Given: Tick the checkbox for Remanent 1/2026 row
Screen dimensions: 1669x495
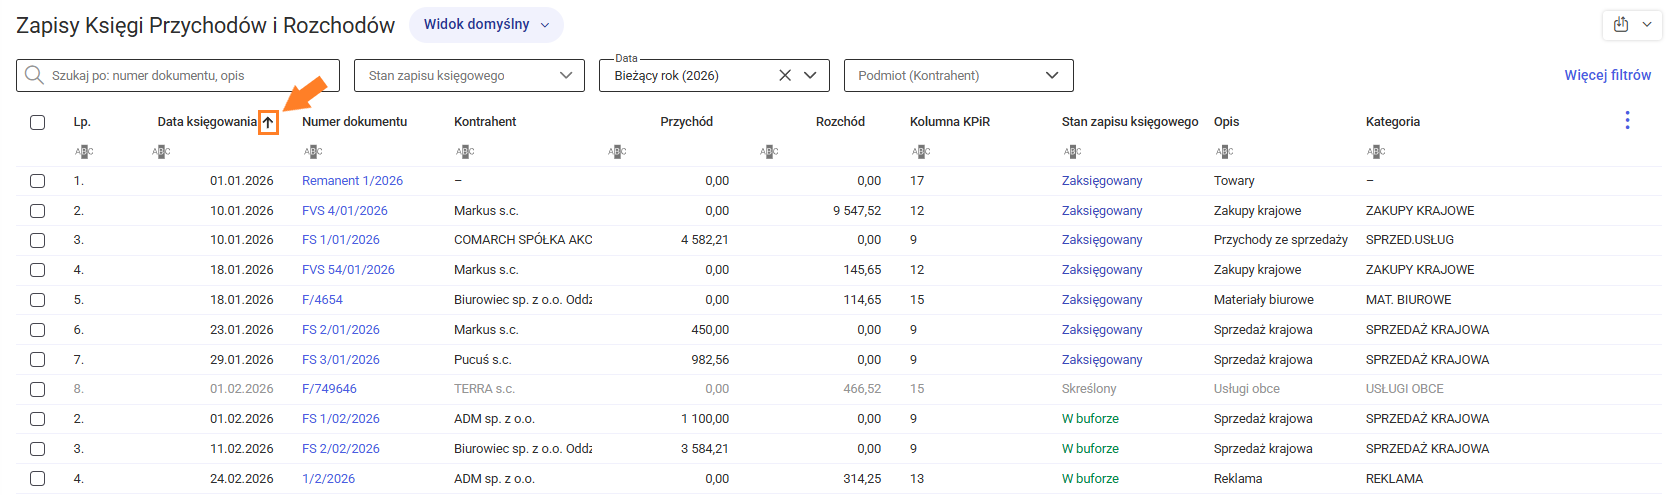Looking at the screenshot, I should coord(38,181).
